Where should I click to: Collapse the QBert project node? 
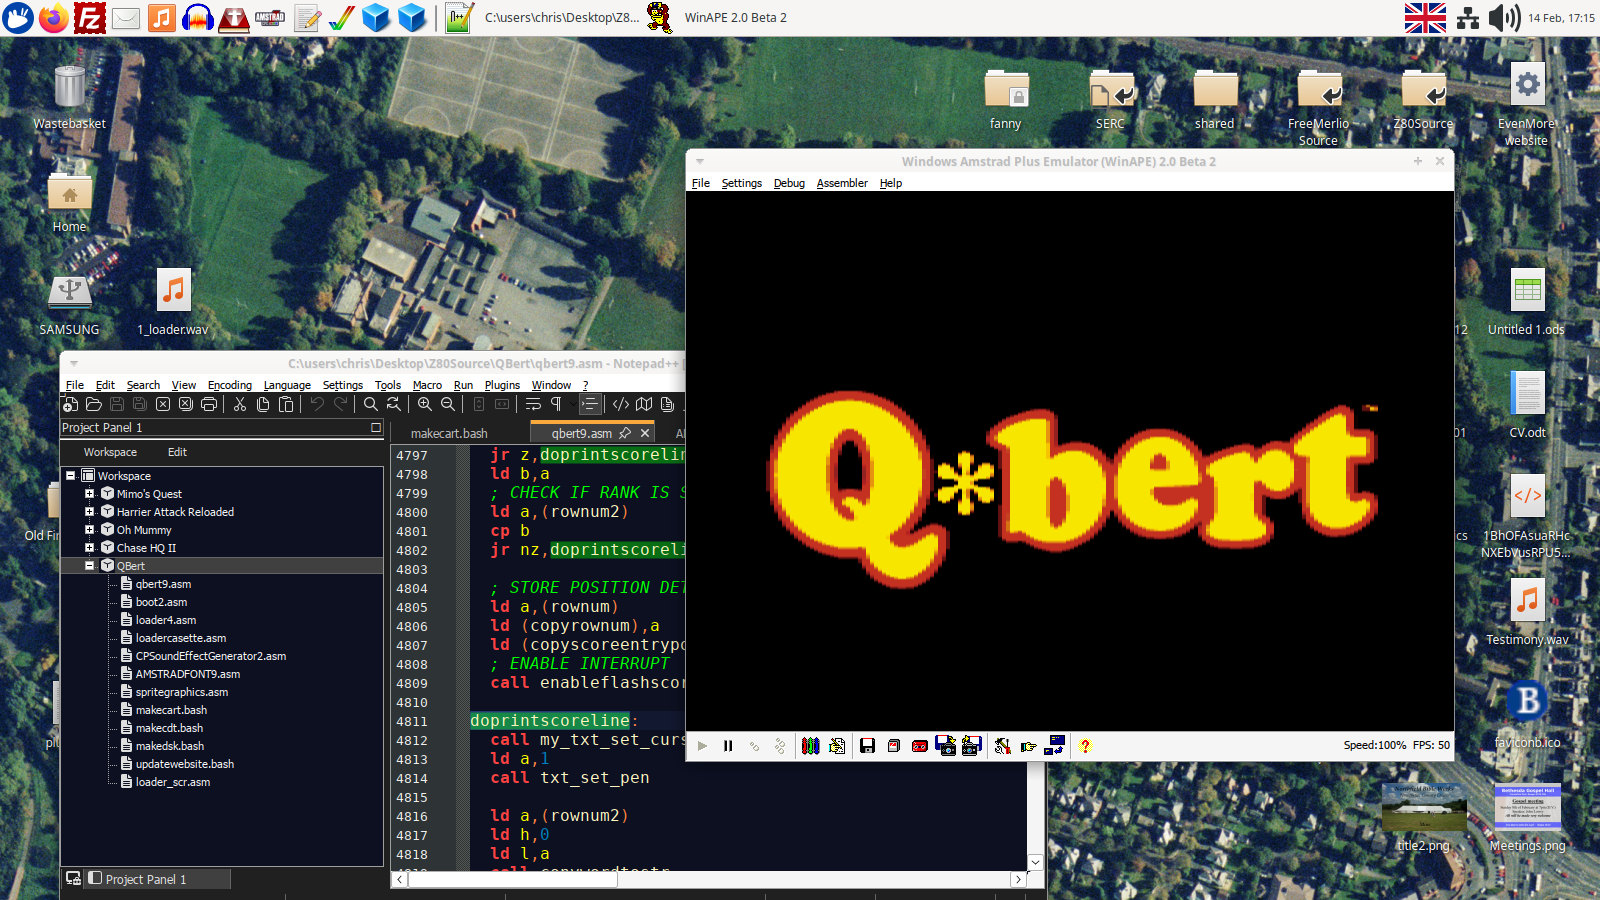(89, 566)
